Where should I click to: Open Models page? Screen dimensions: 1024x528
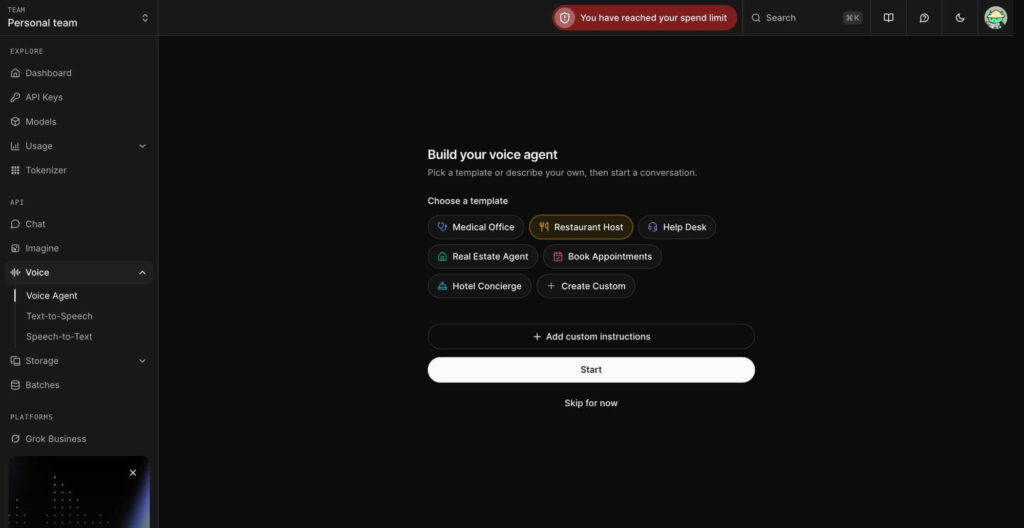(x=78, y=122)
